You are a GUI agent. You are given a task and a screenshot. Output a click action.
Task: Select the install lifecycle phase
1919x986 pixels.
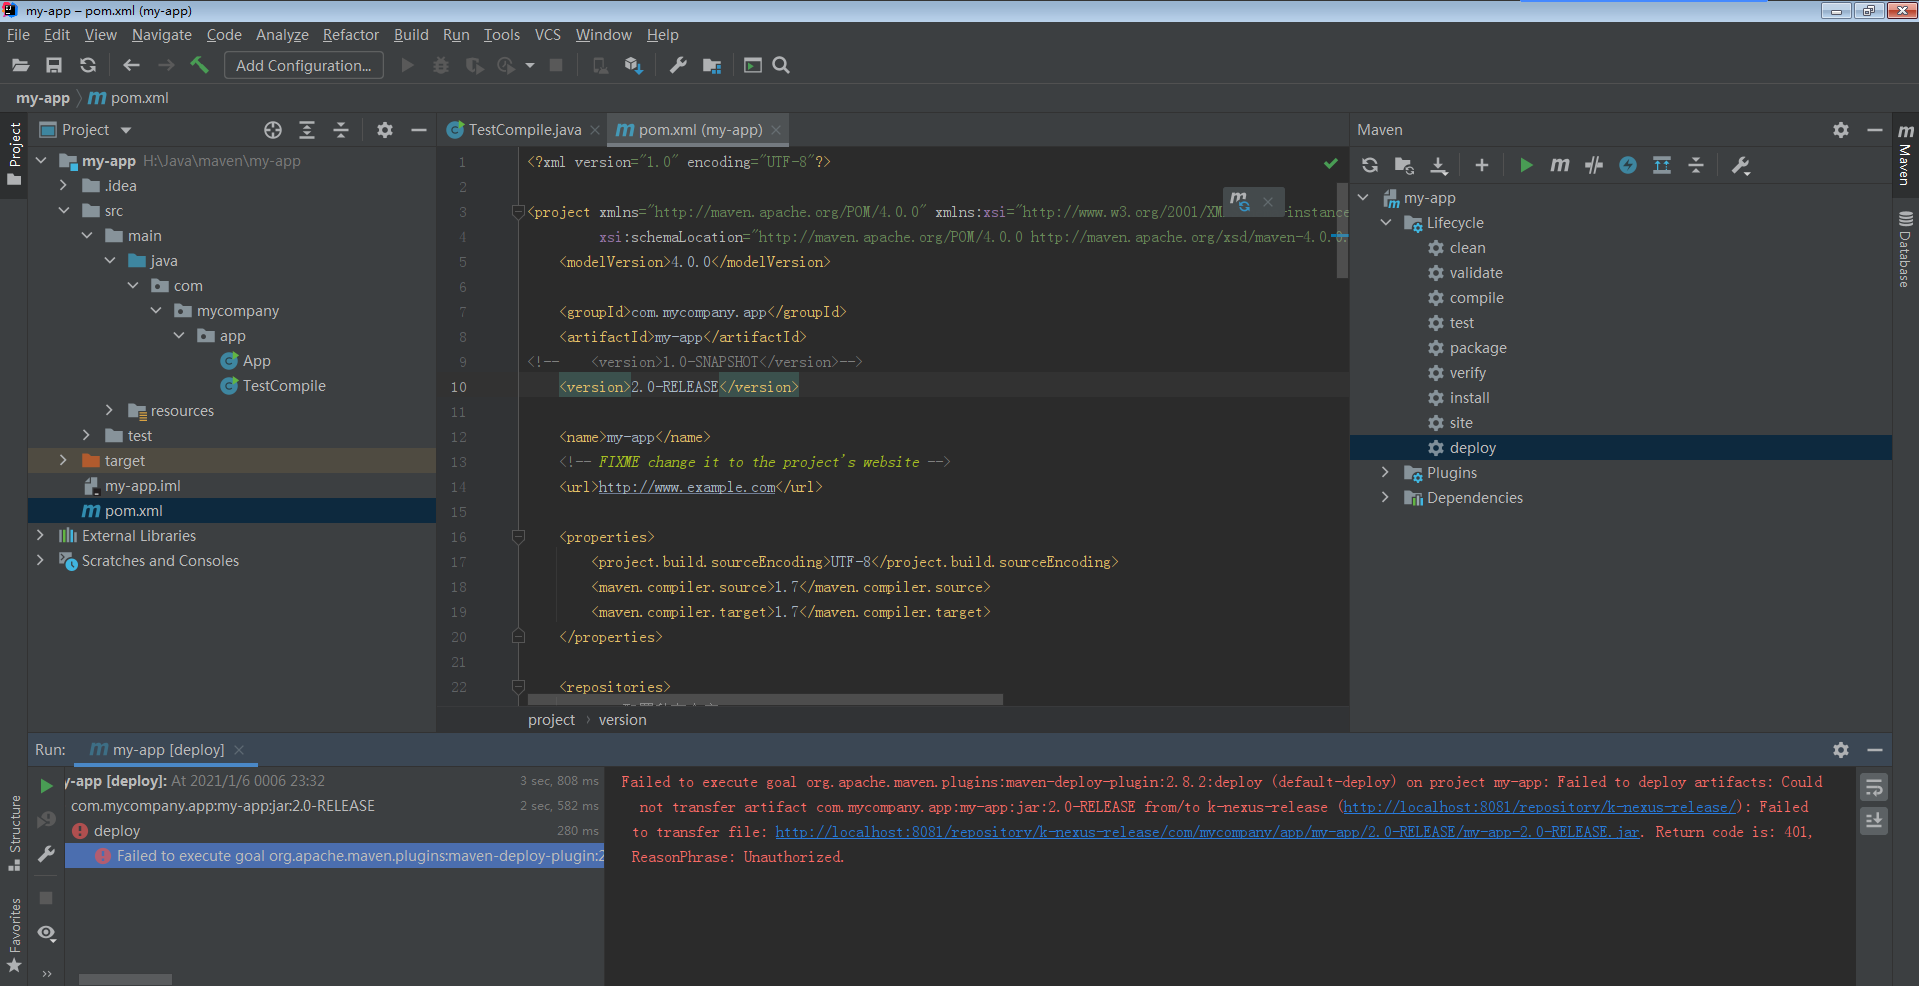(1469, 398)
